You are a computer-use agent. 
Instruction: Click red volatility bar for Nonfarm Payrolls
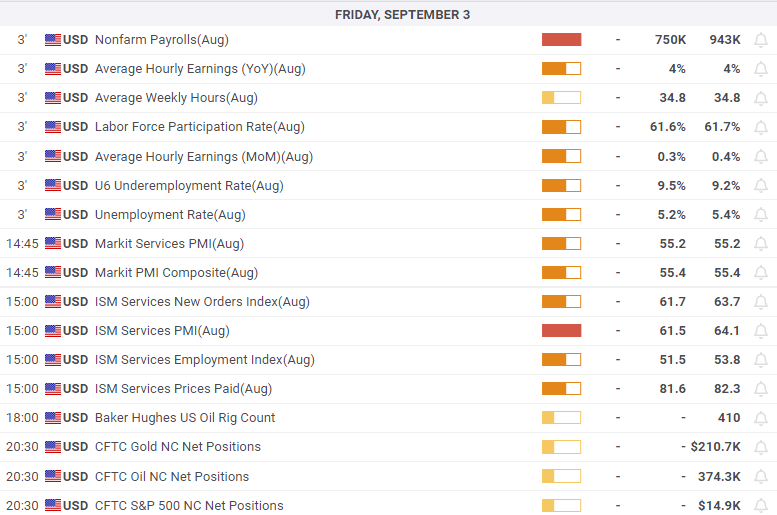561,40
